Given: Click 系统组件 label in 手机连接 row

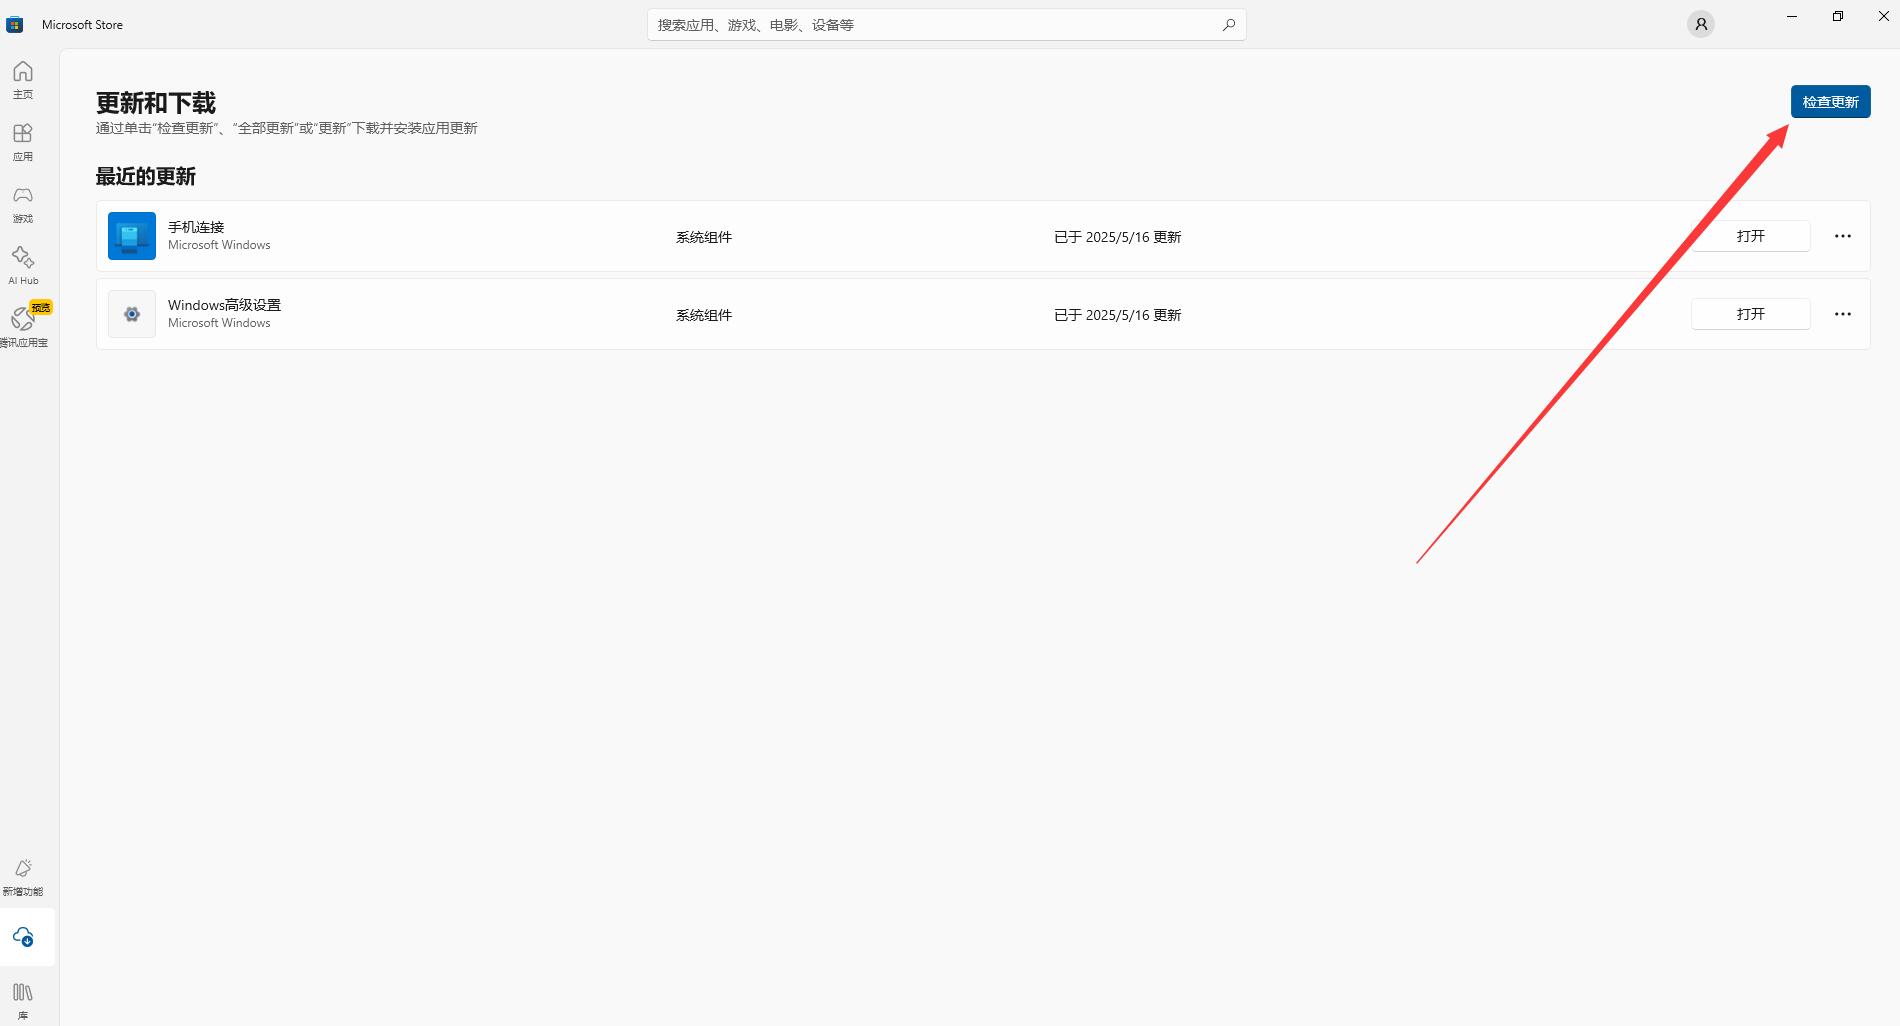Looking at the screenshot, I should point(704,237).
